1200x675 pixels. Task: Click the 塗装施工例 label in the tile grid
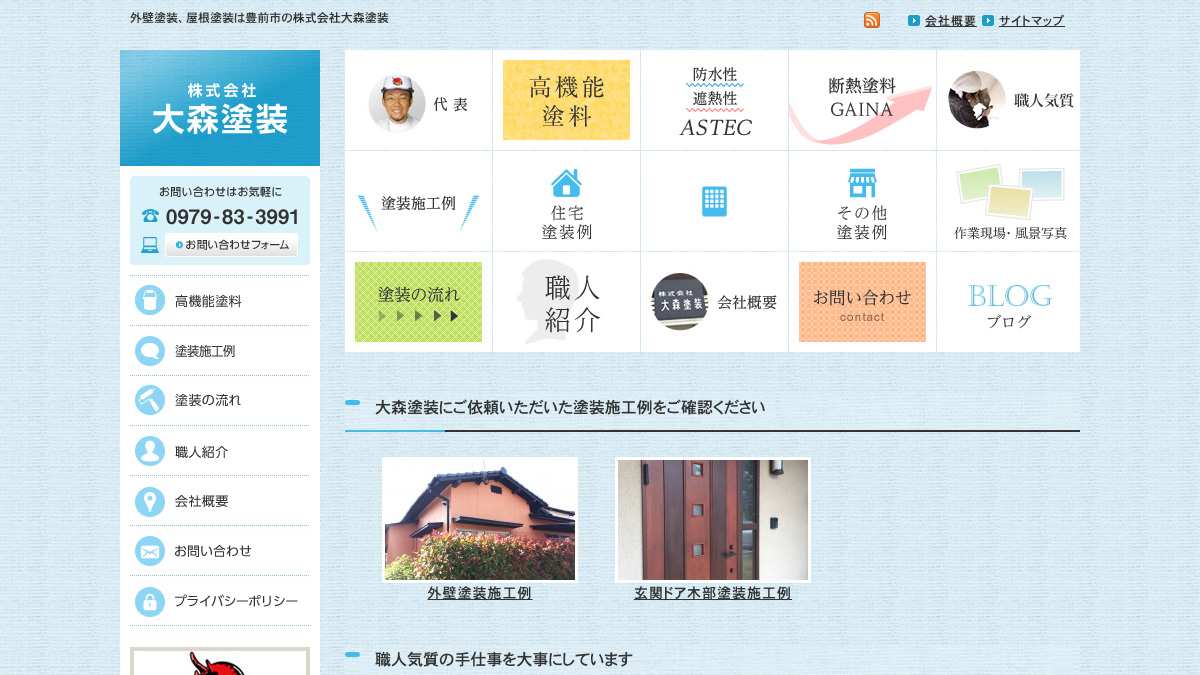click(x=418, y=203)
